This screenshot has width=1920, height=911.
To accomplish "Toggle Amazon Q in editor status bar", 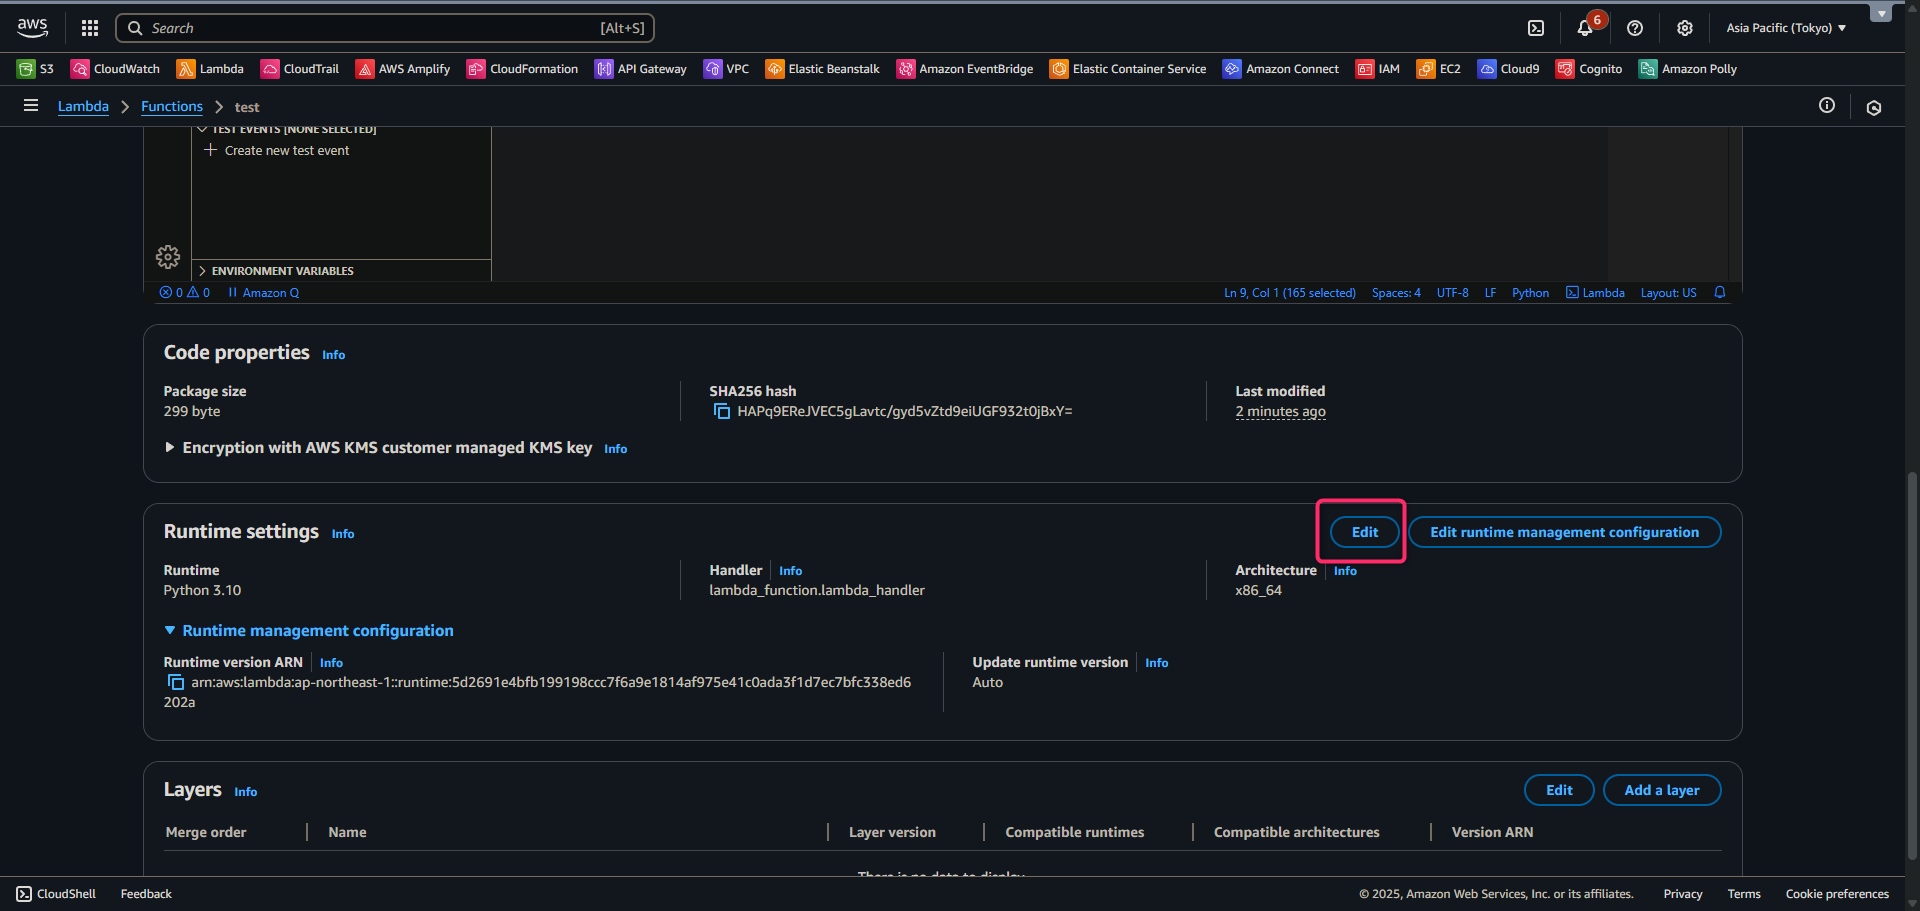I will click(264, 293).
